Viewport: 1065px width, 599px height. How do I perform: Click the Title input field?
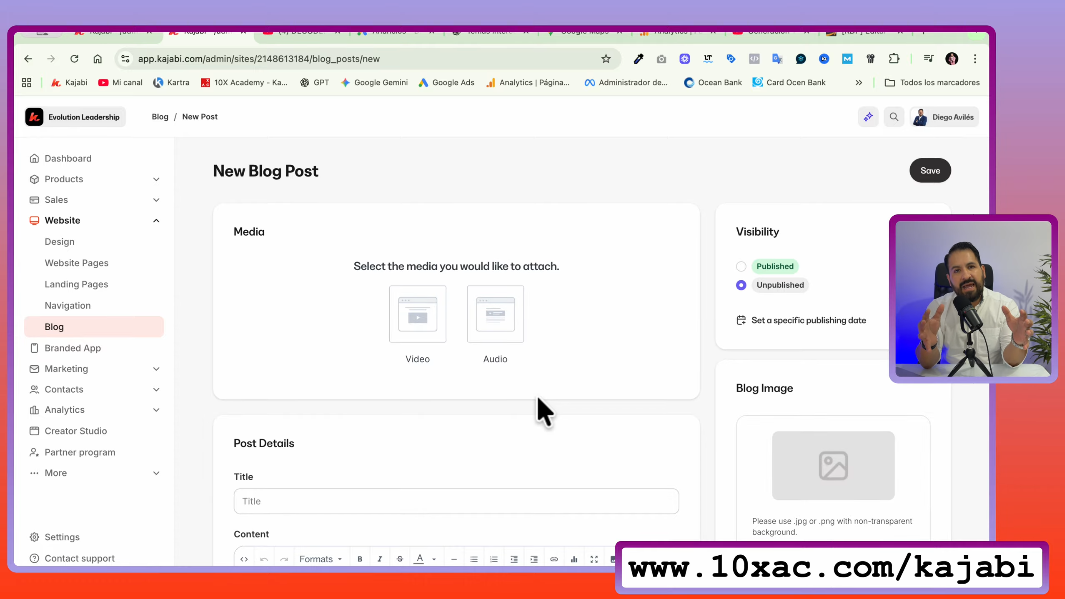click(x=456, y=501)
